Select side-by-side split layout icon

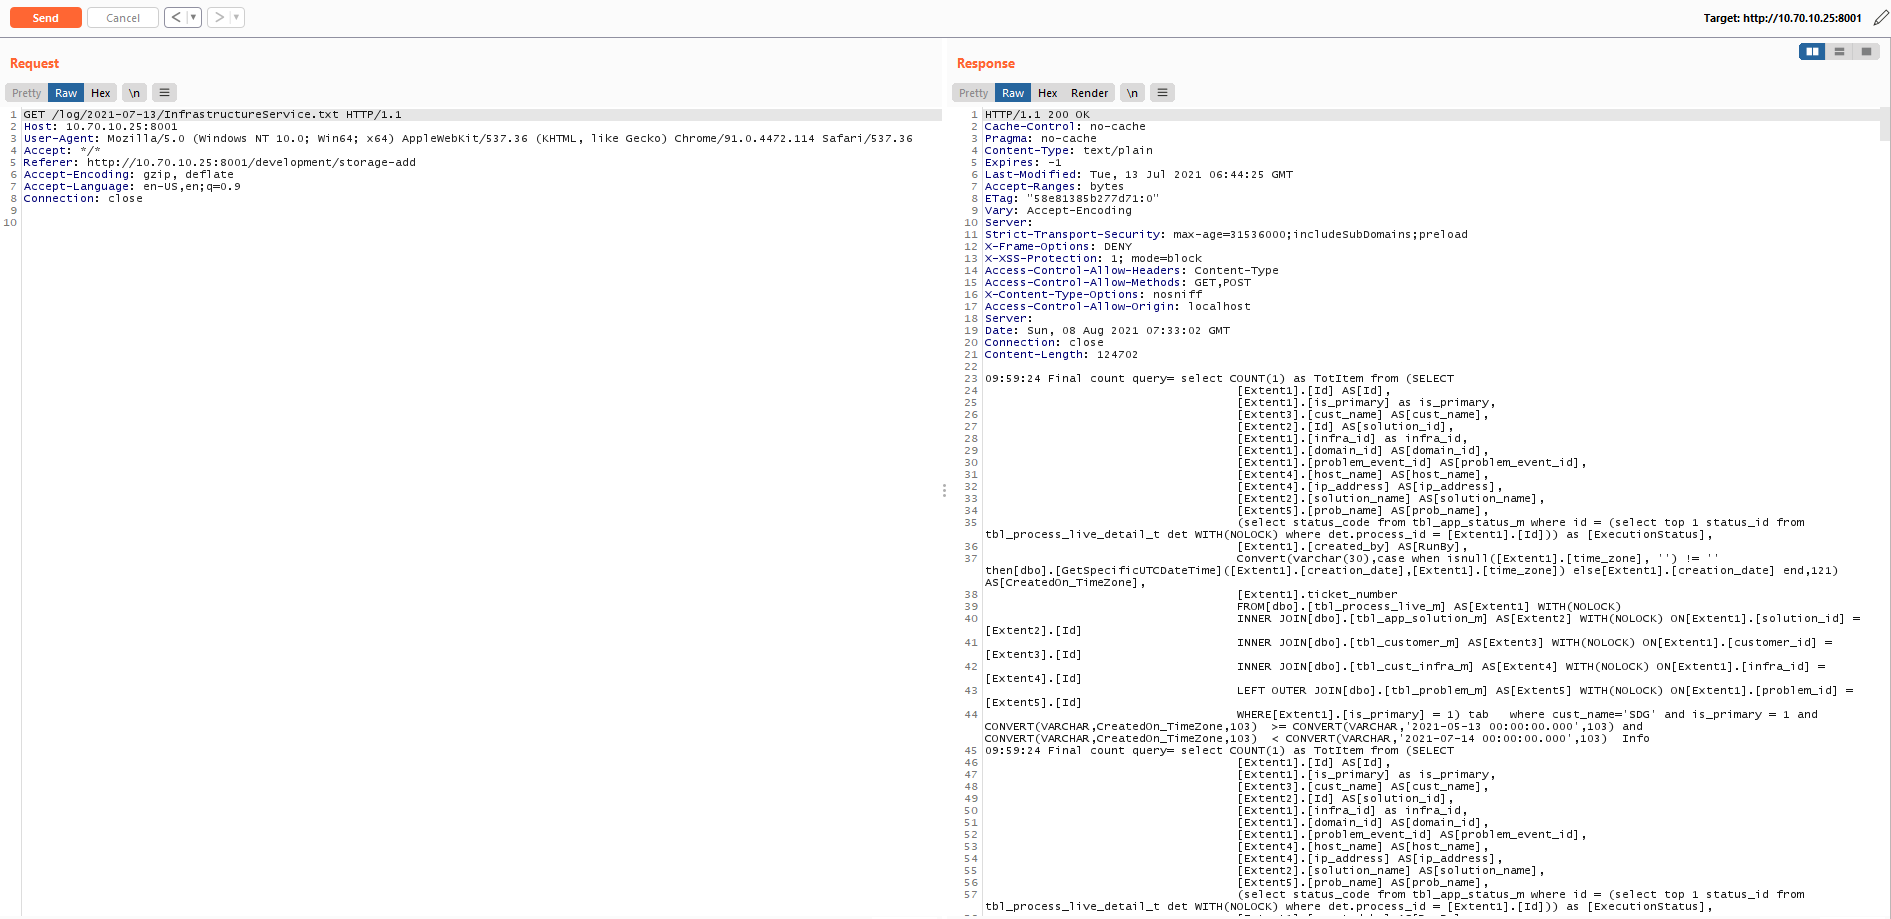click(1812, 51)
